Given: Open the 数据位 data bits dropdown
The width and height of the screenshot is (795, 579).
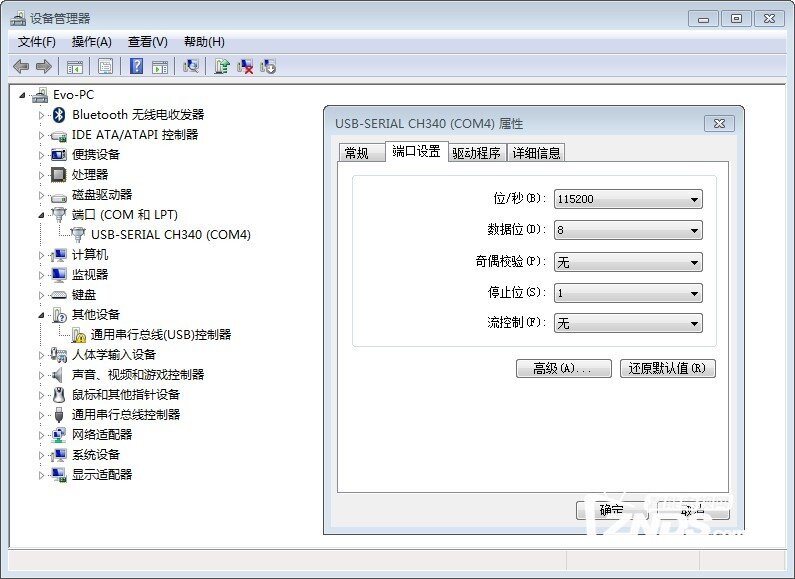Looking at the screenshot, I should [x=628, y=230].
